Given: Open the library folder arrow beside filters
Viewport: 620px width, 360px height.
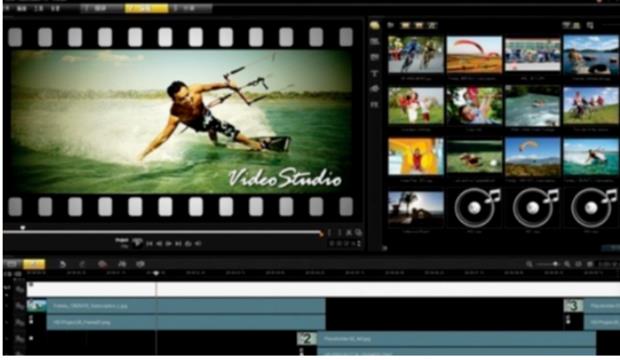Looking at the screenshot, I should pyautogui.click(x=391, y=25).
